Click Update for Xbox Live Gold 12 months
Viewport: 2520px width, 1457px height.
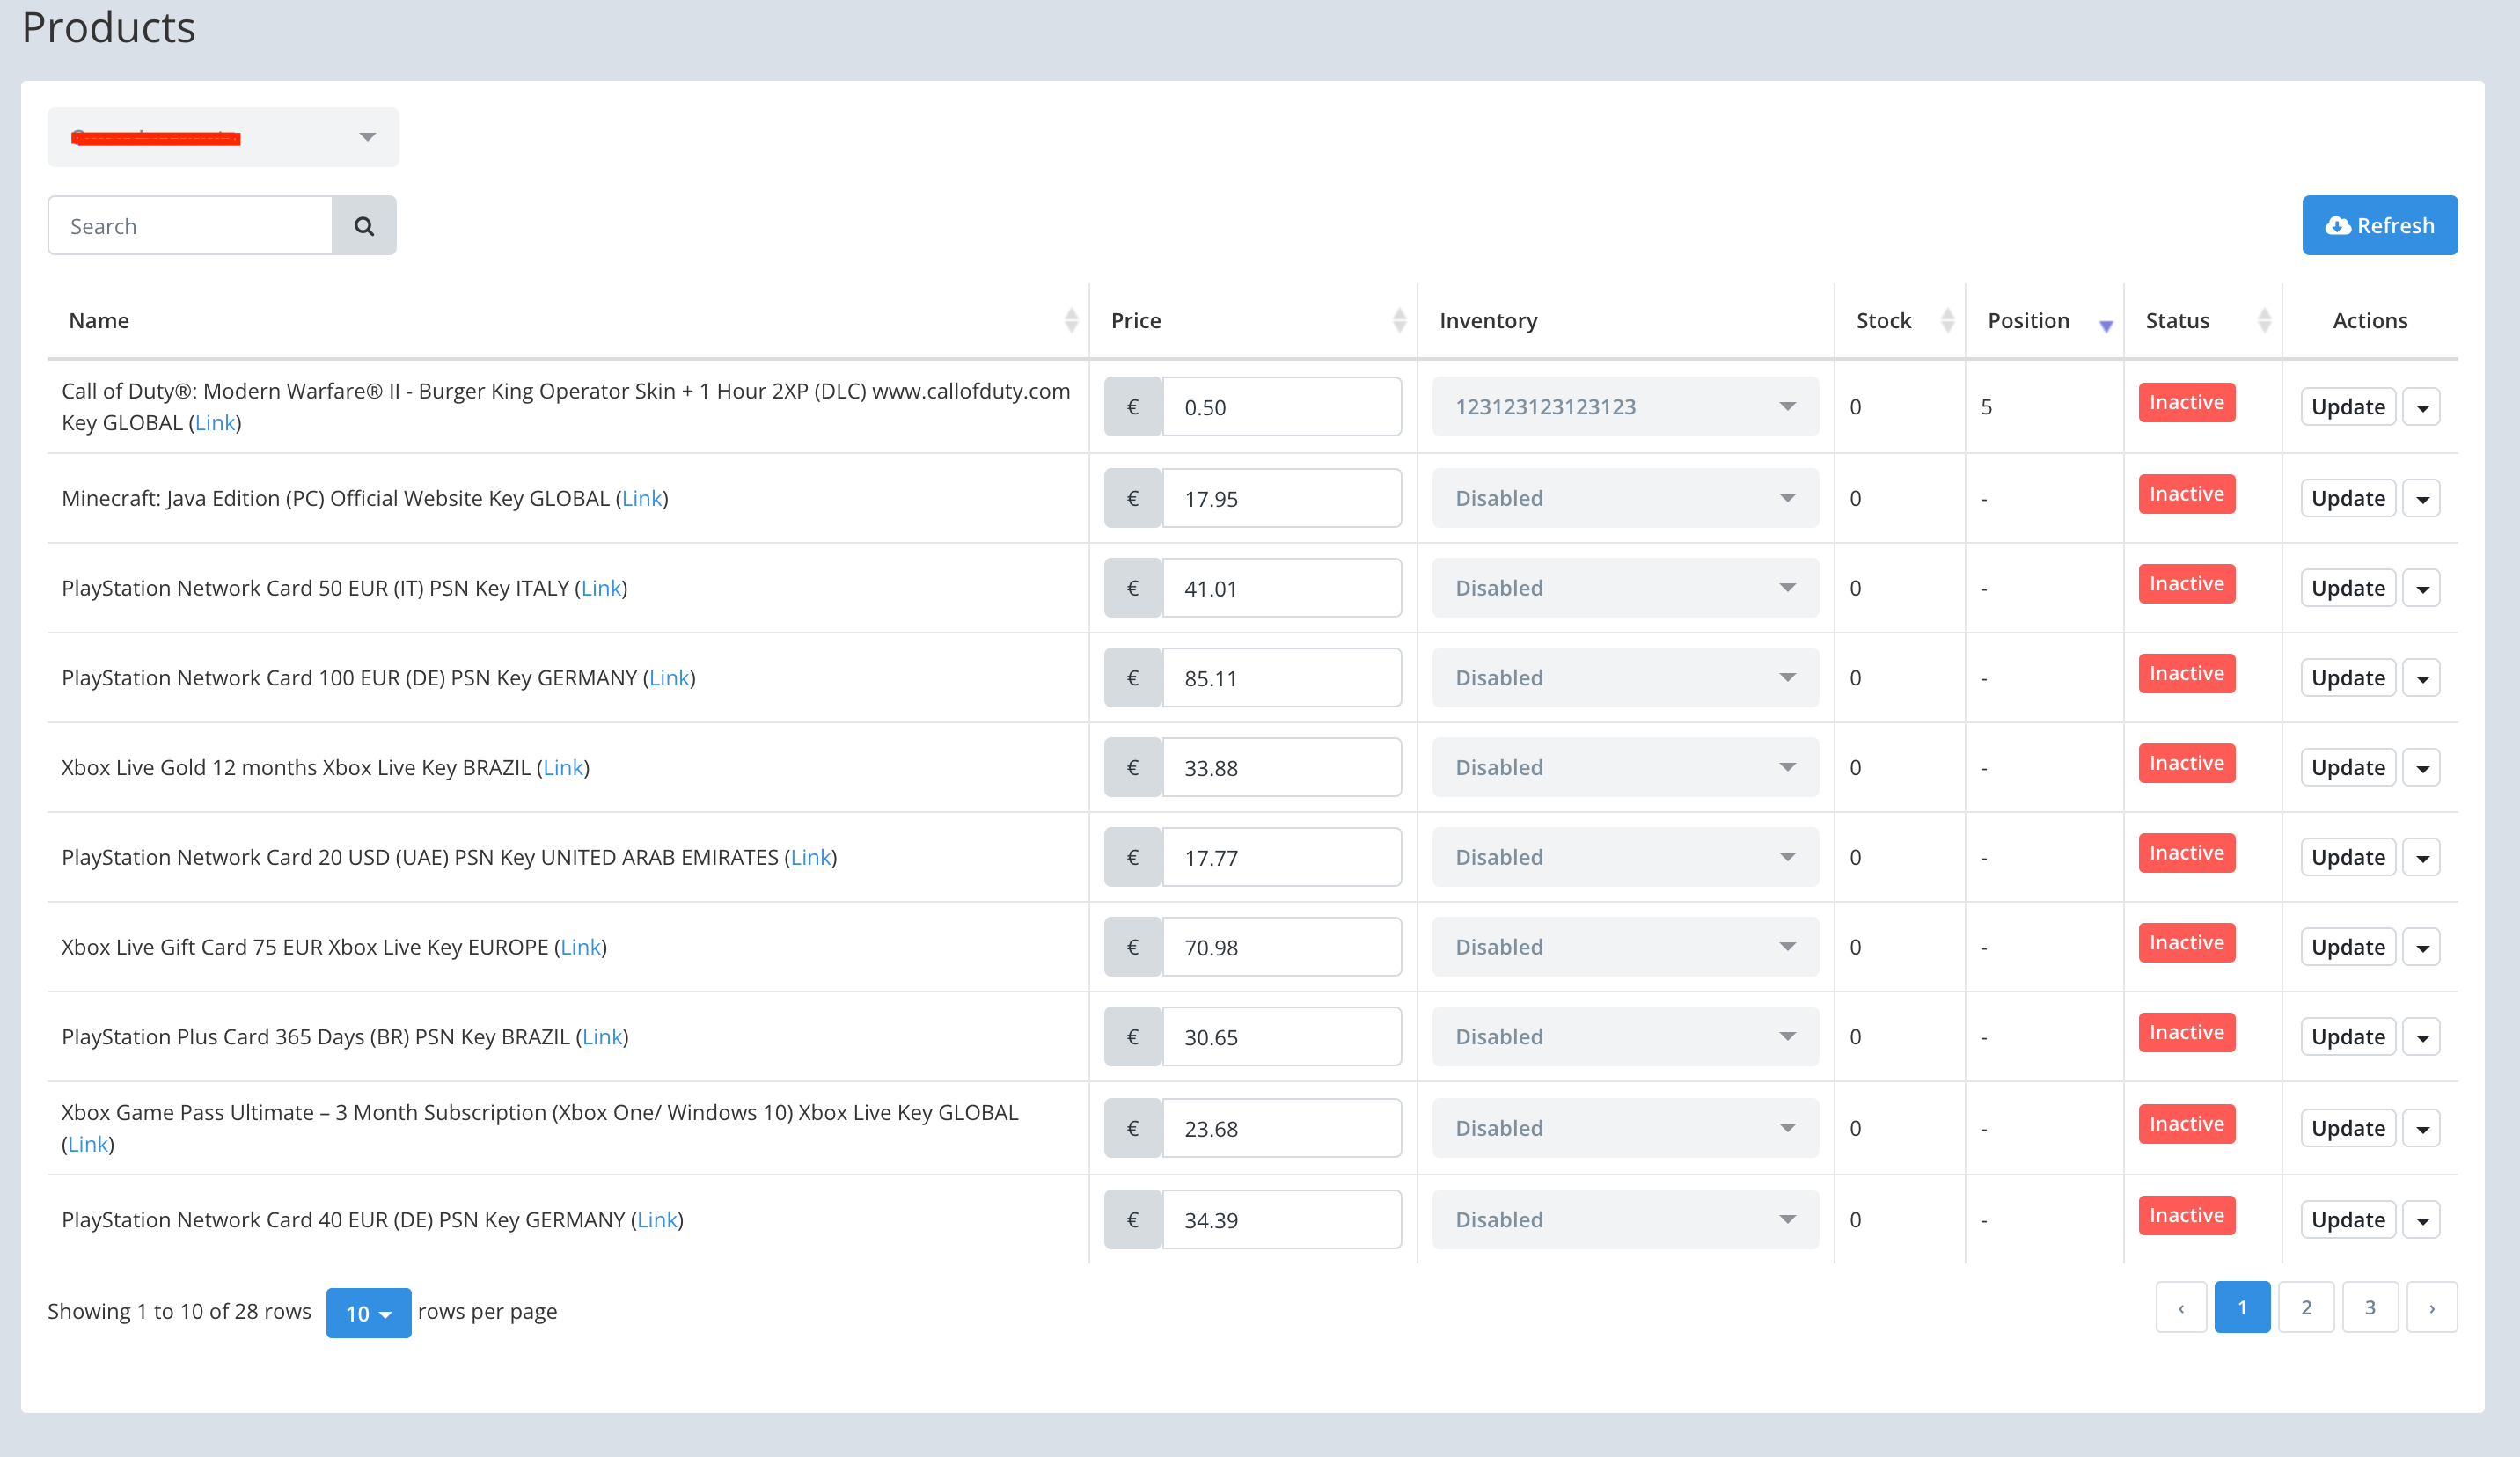2348,767
